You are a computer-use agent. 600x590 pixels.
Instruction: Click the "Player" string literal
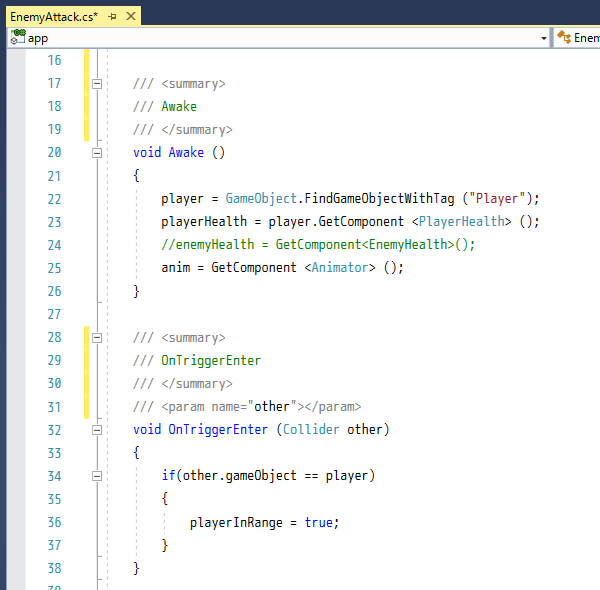pos(497,199)
